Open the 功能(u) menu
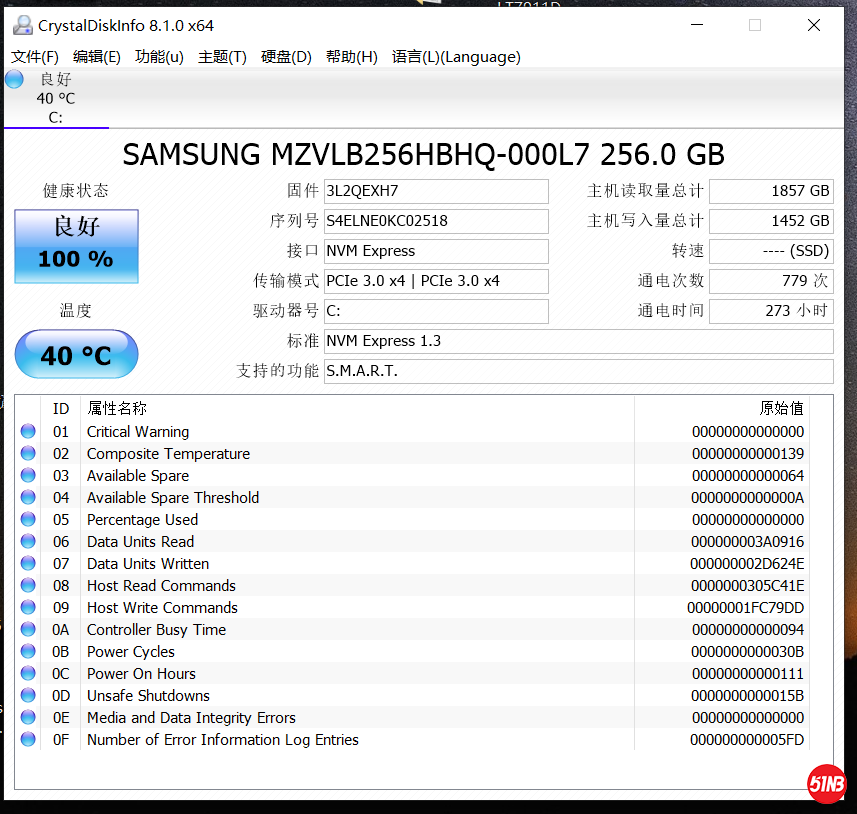The width and height of the screenshot is (857, 814). click(x=159, y=57)
